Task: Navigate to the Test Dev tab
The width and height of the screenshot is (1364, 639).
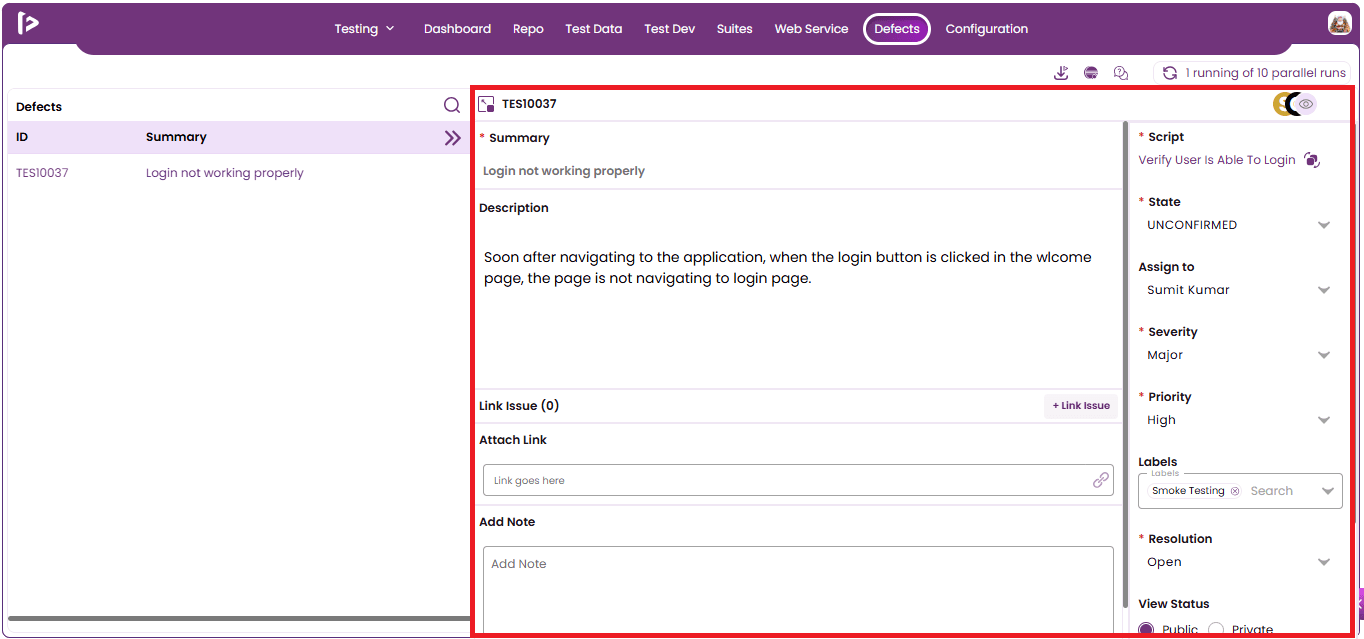Action: coord(670,29)
